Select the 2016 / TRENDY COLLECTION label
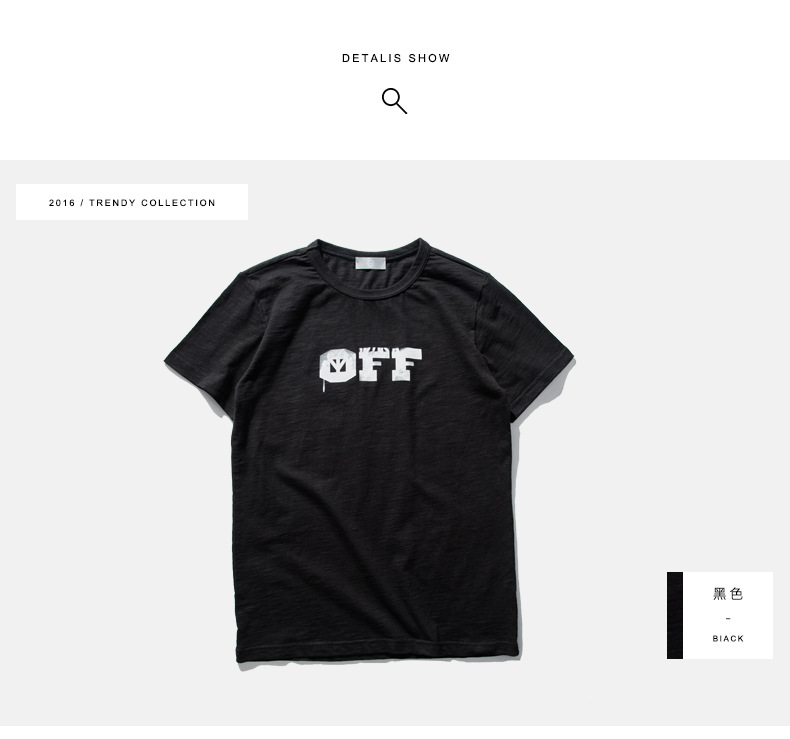 pos(132,203)
